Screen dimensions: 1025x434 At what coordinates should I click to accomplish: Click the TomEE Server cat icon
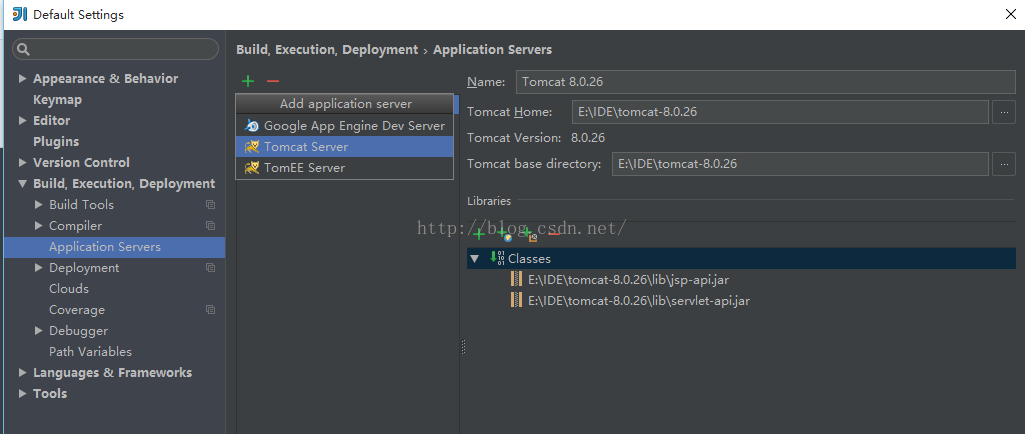pos(252,167)
